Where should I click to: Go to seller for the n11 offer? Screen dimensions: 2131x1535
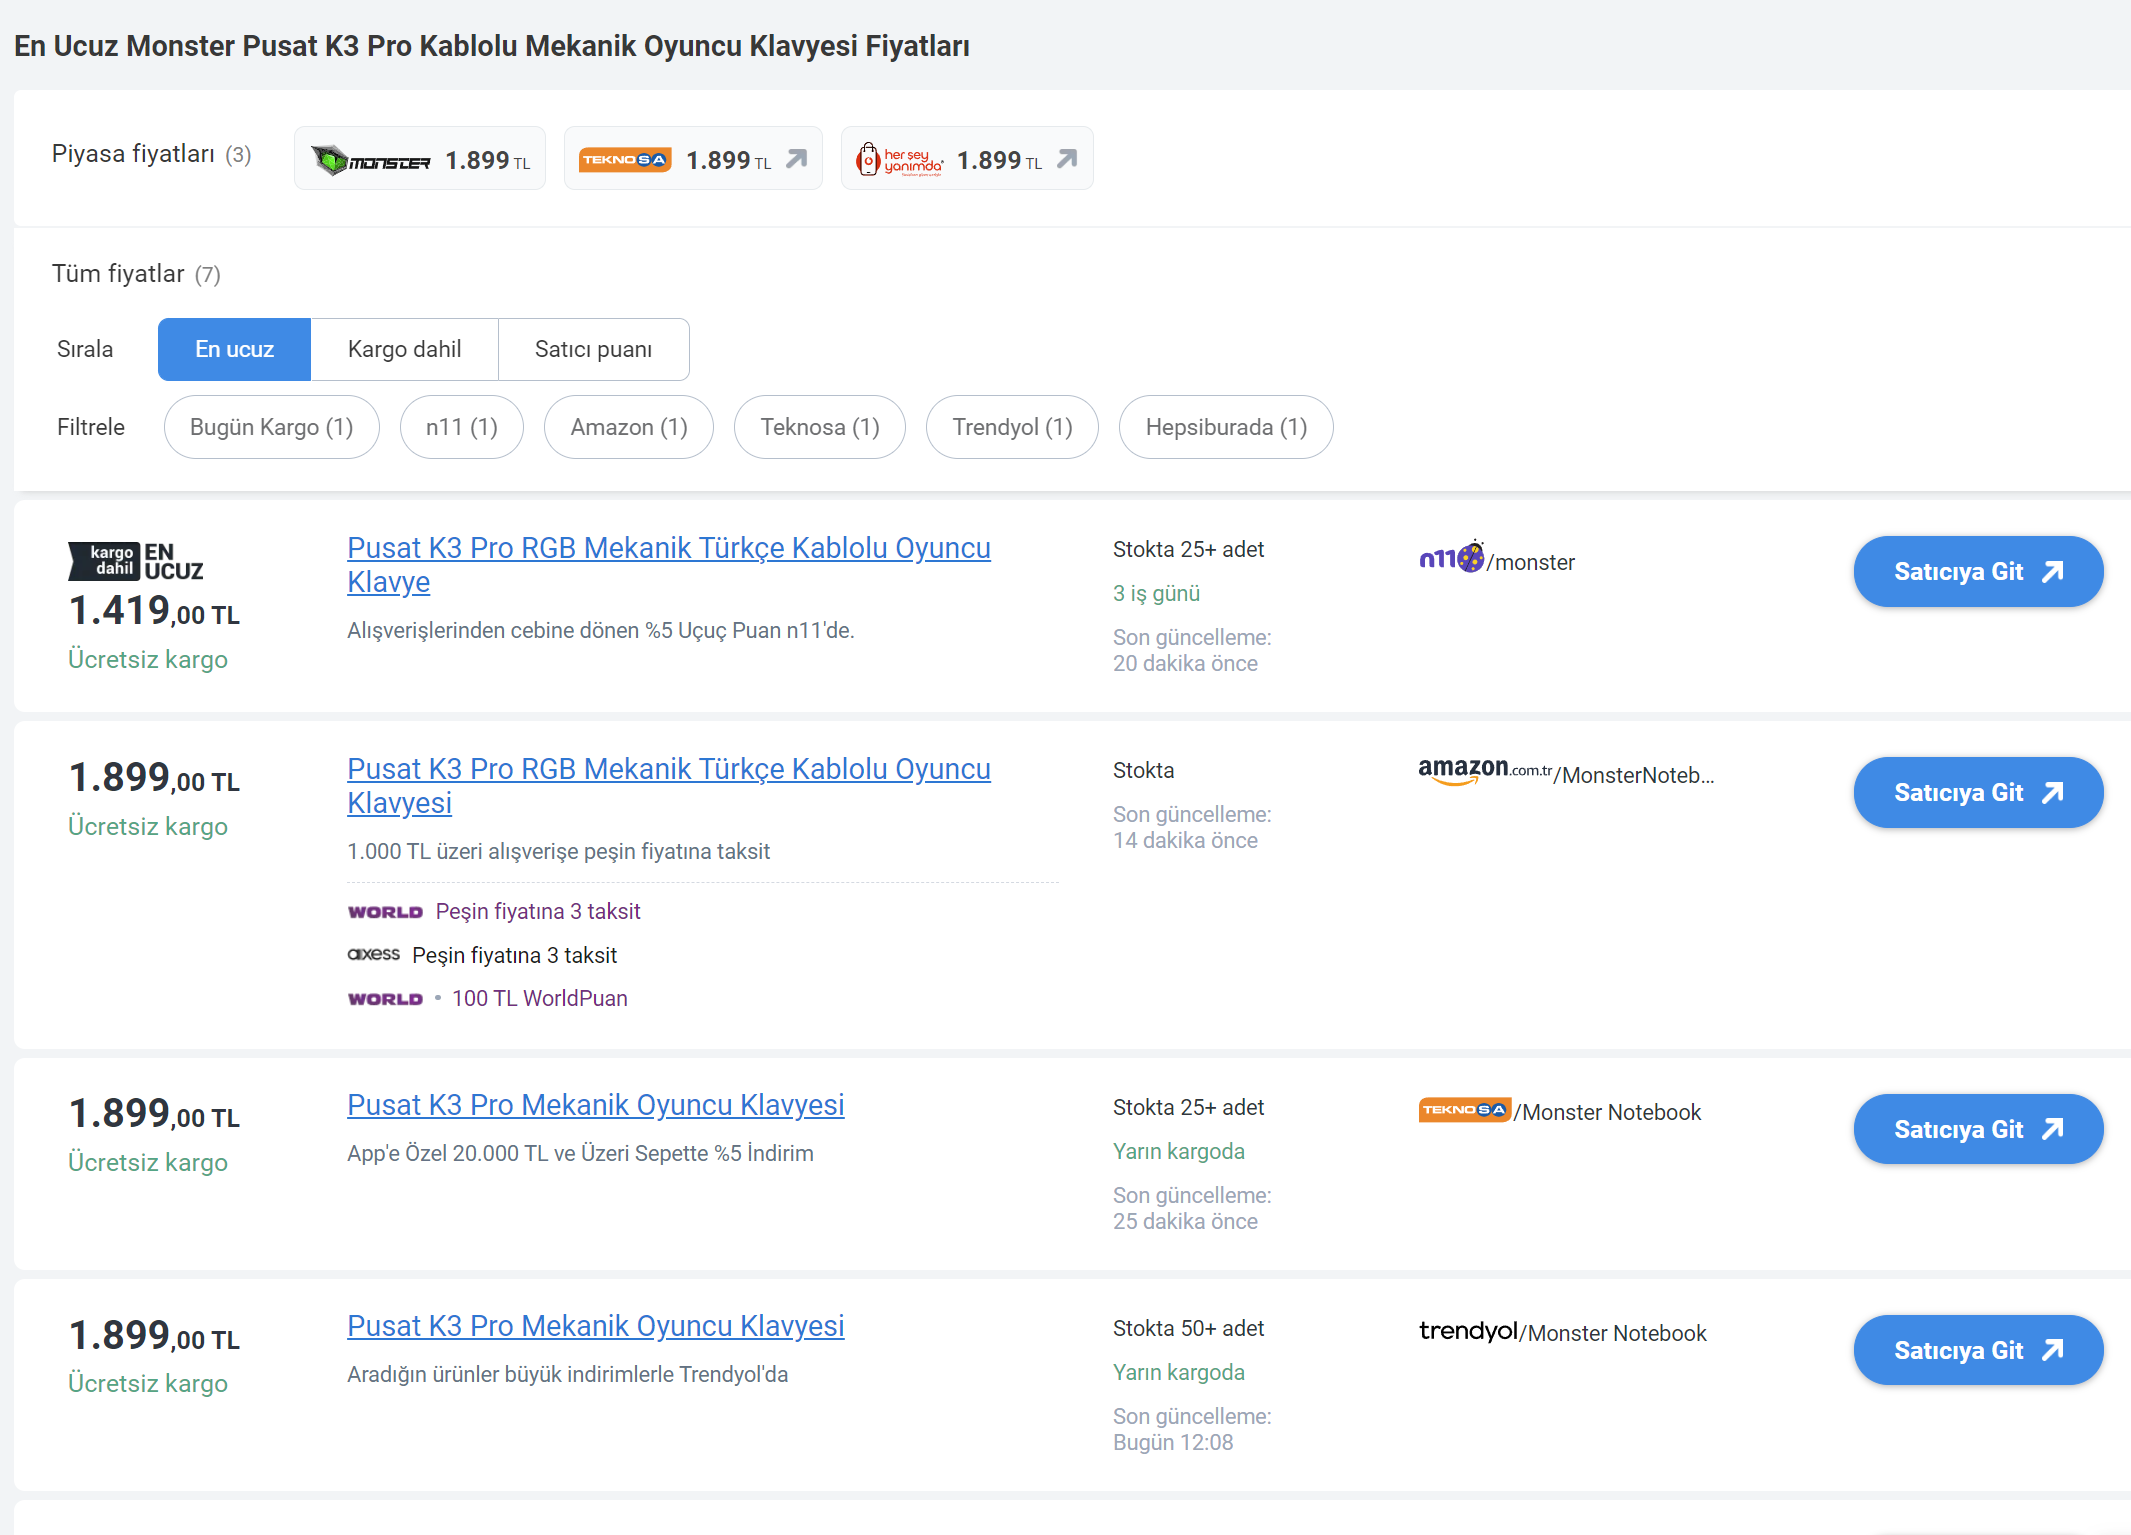point(1978,572)
